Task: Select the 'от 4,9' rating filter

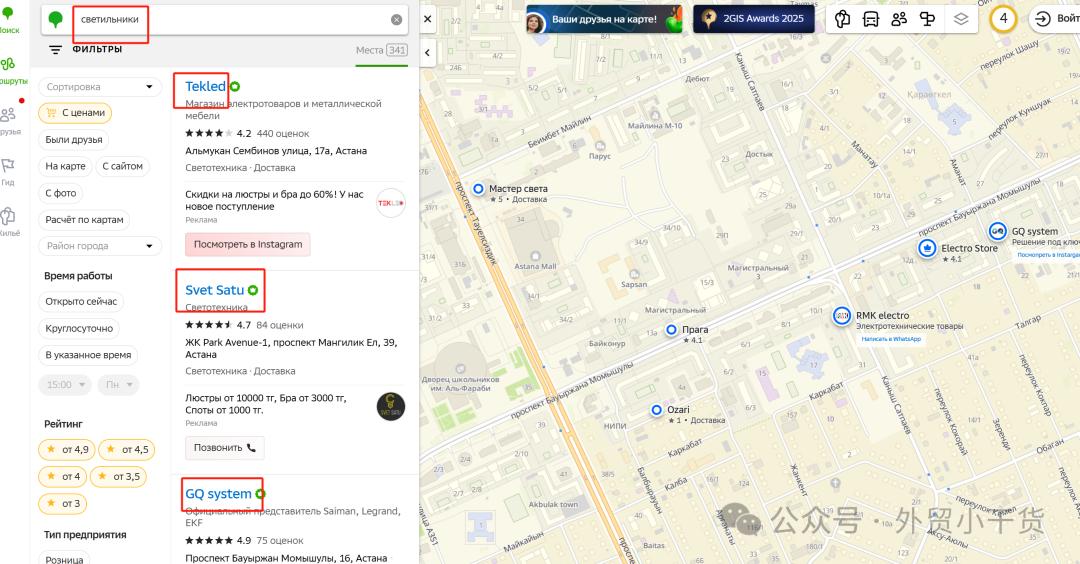Action: pos(67,449)
